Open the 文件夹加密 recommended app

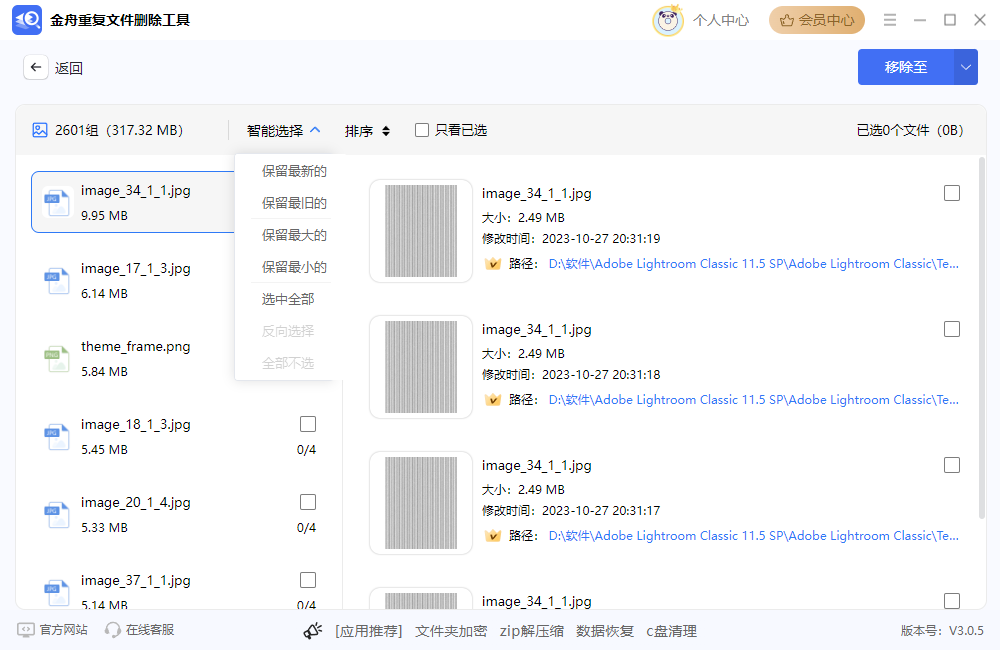pyautogui.click(x=451, y=631)
